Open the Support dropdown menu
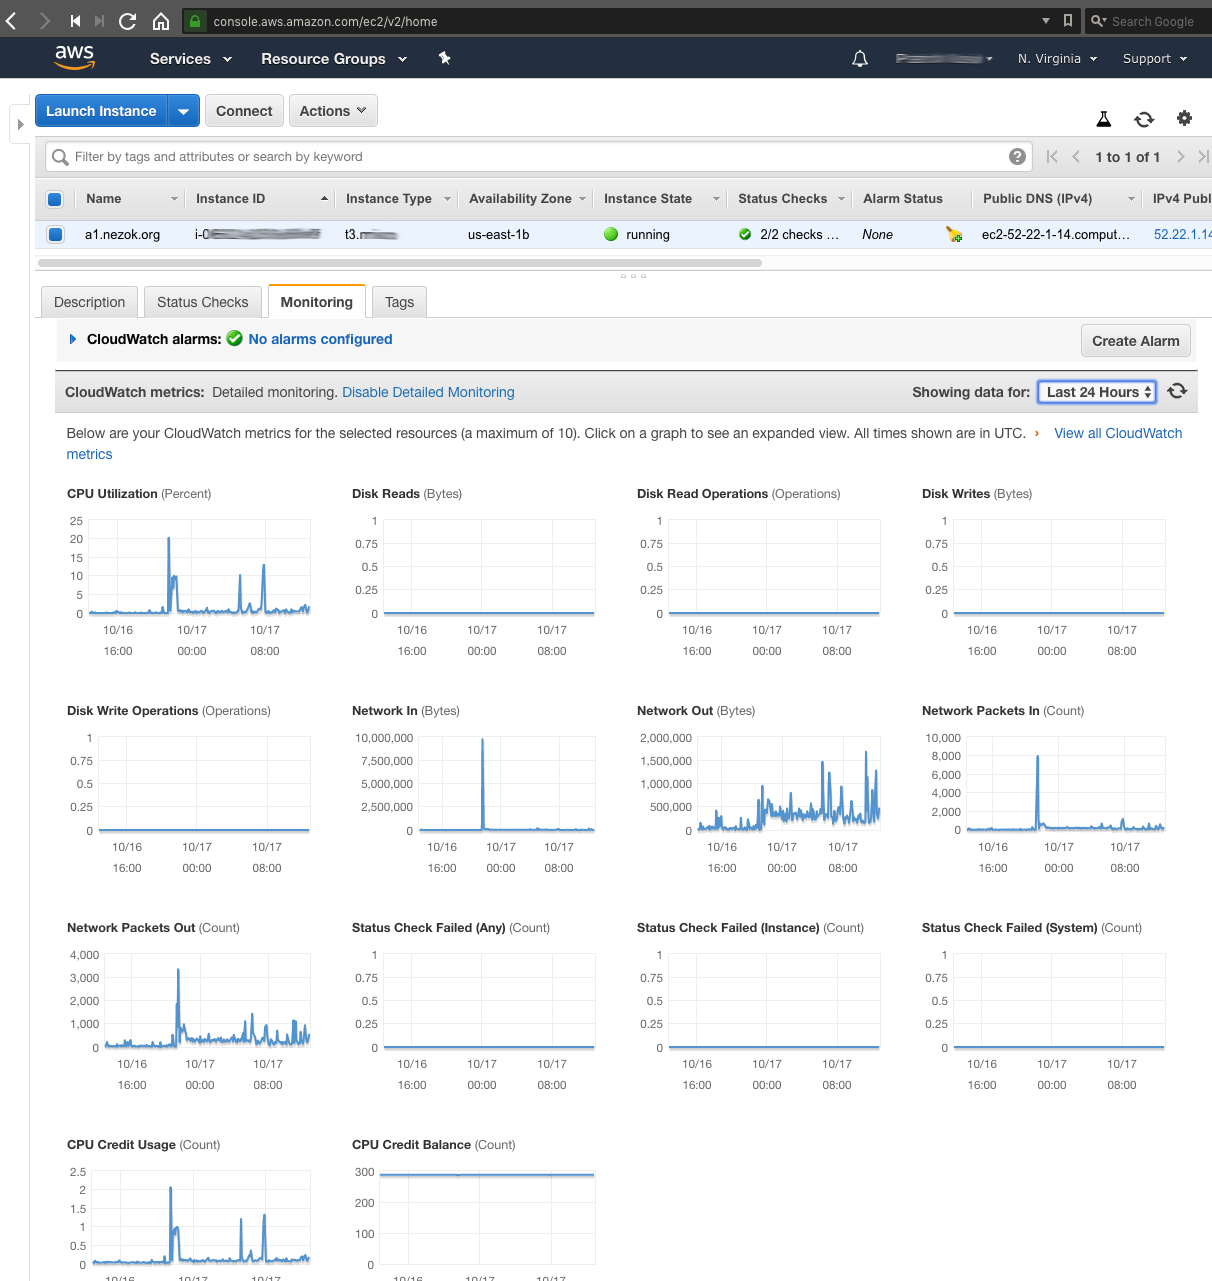1212x1281 pixels. point(1155,59)
